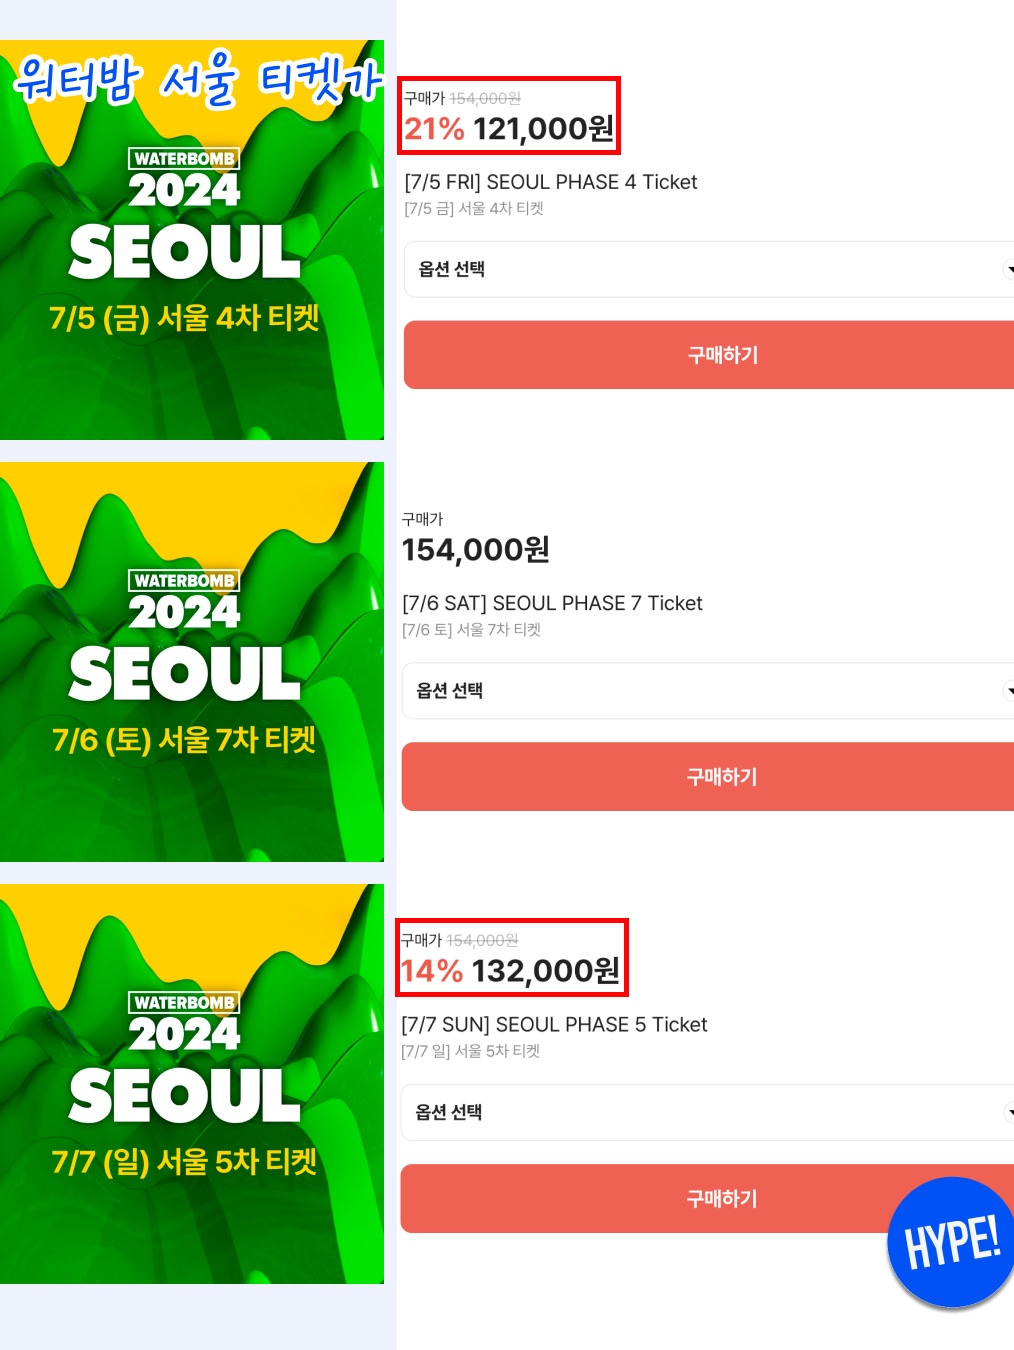Click the dropdown arrow on second 옵션 선택 field
Image resolution: width=1014 pixels, height=1350 pixels.
click(x=1008, y=691)
